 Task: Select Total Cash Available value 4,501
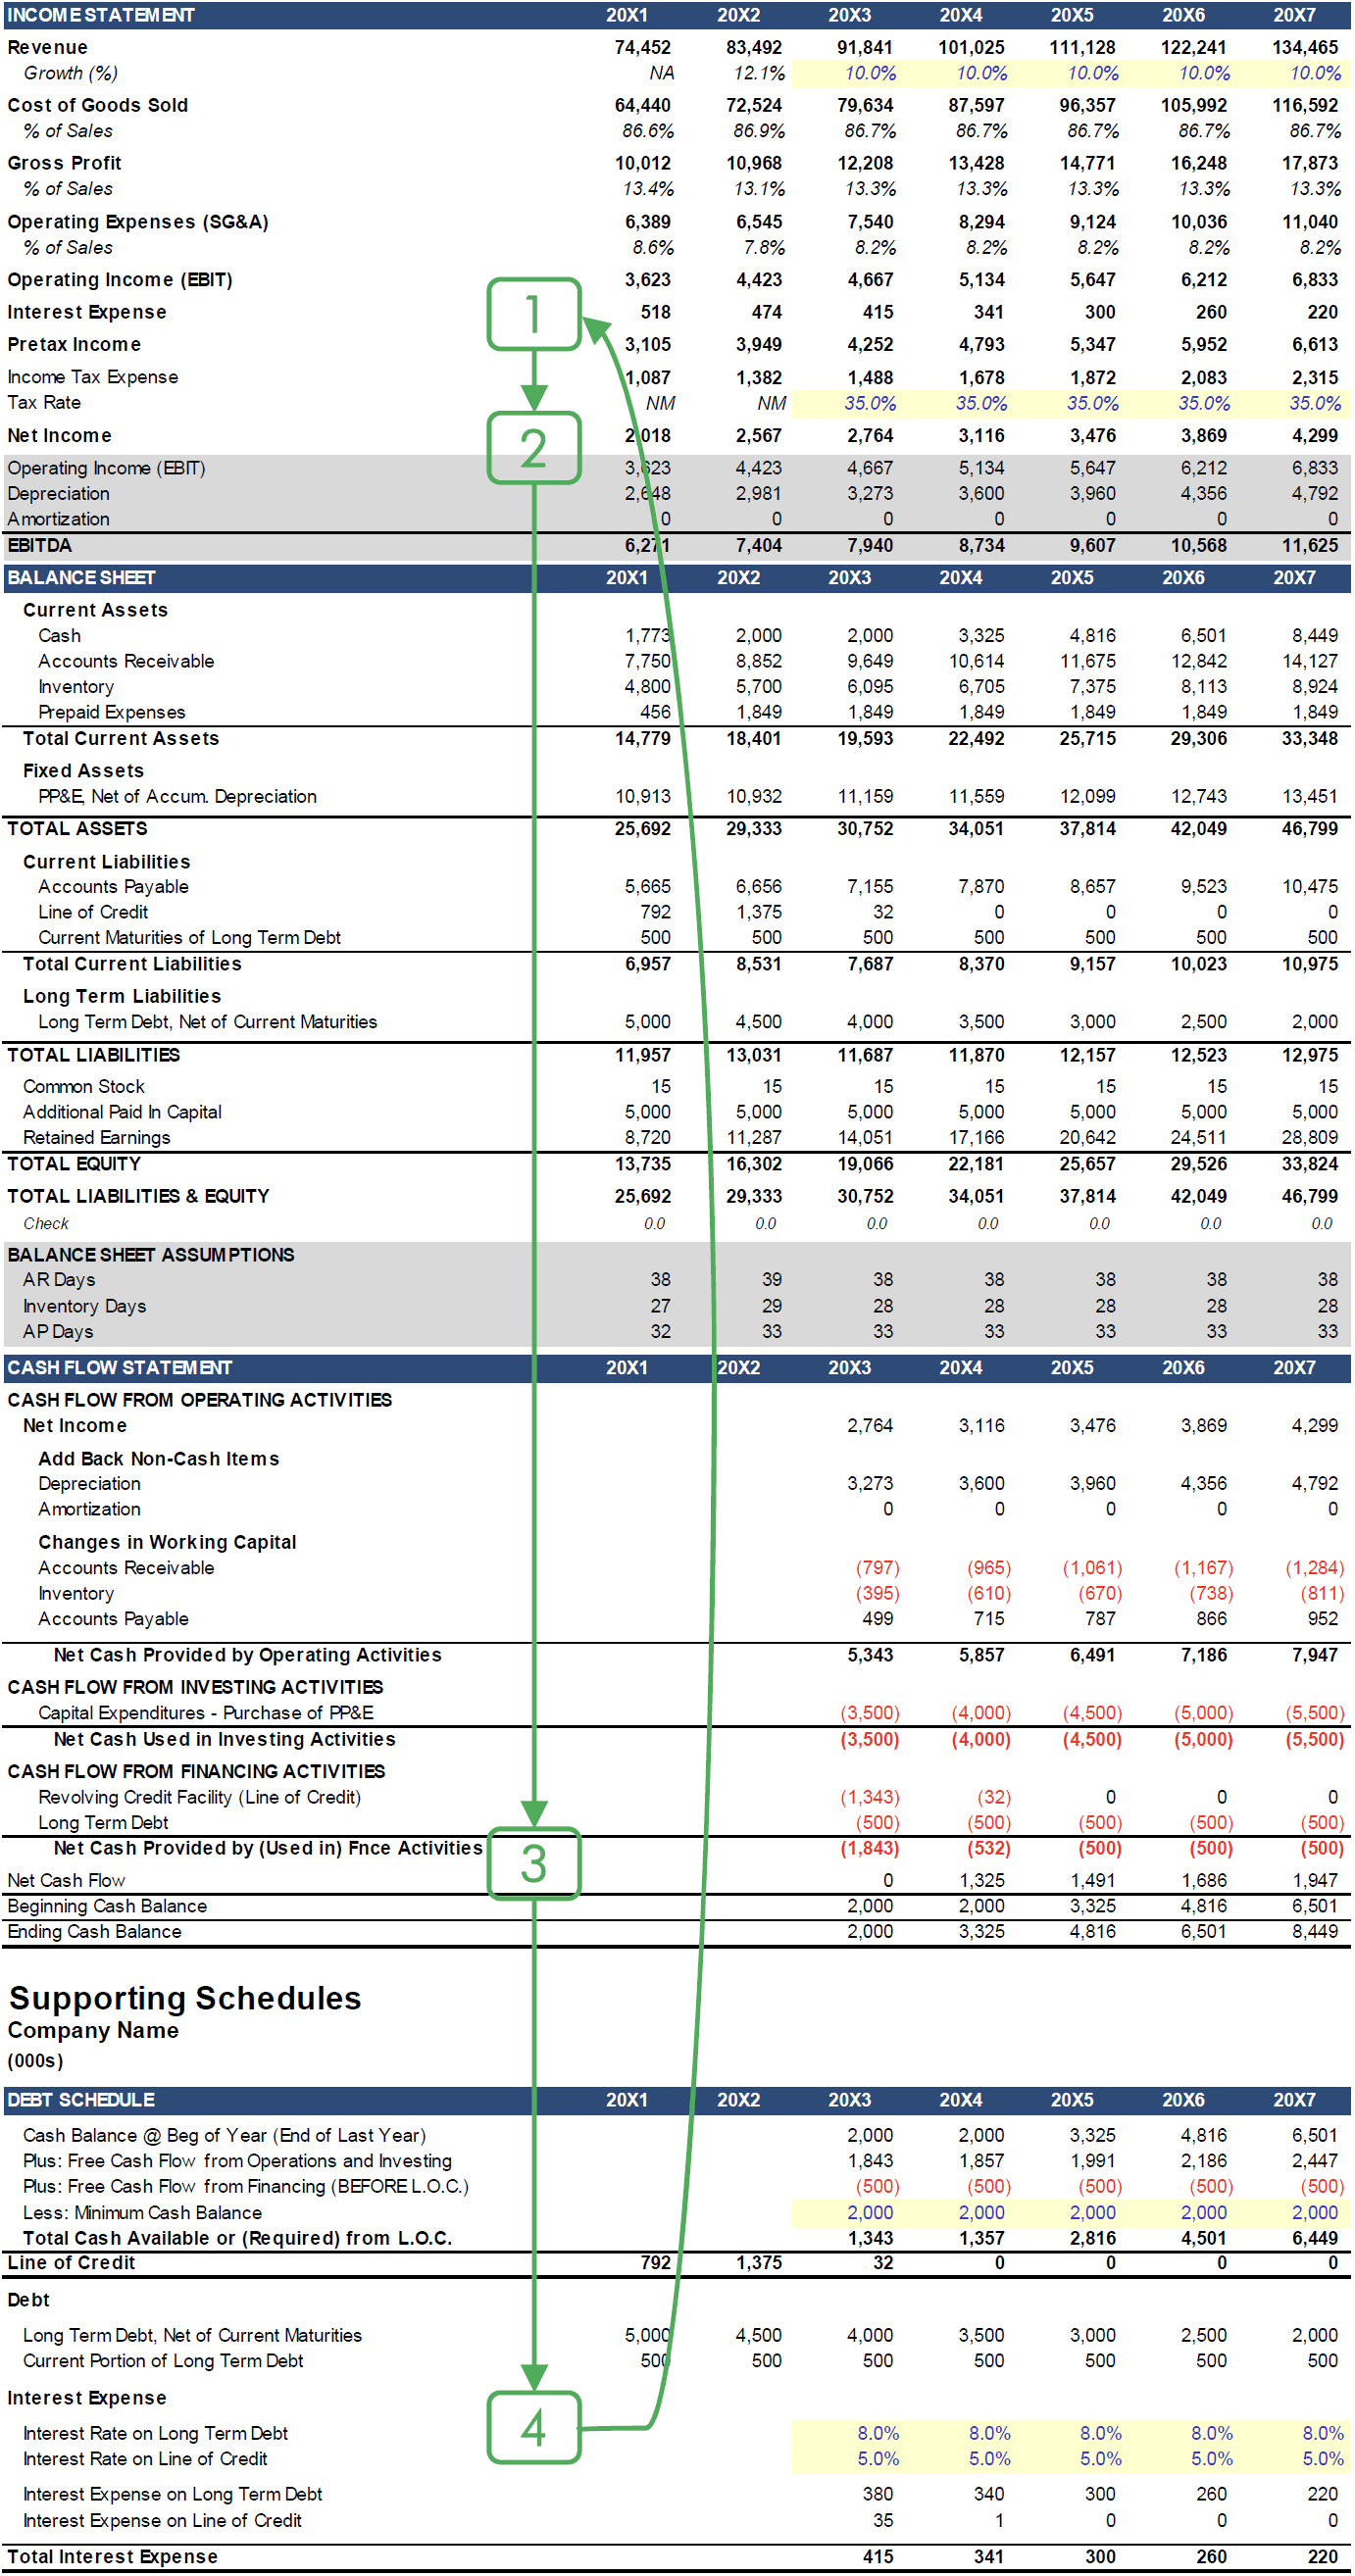tap(1203, 2238)
